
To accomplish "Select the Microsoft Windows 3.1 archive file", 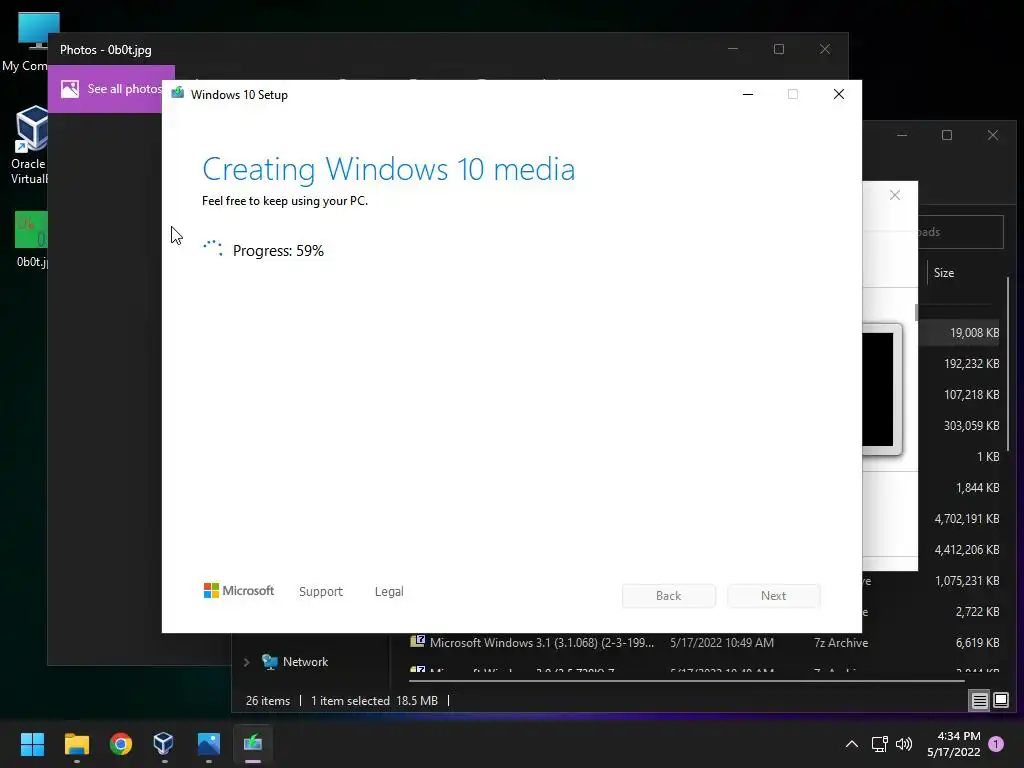I will (x=541, y=643).
